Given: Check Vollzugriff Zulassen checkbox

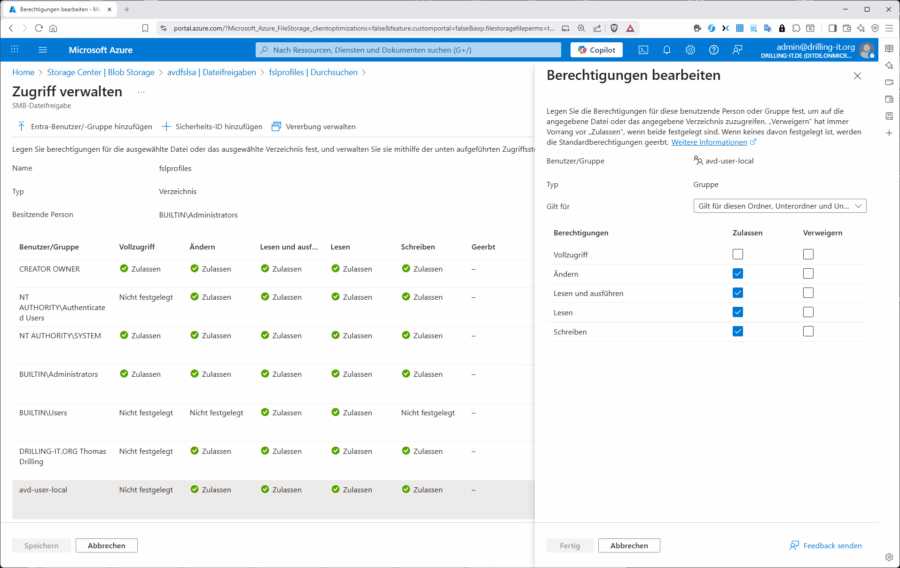Looking at the screenshot, I should 738,254.
